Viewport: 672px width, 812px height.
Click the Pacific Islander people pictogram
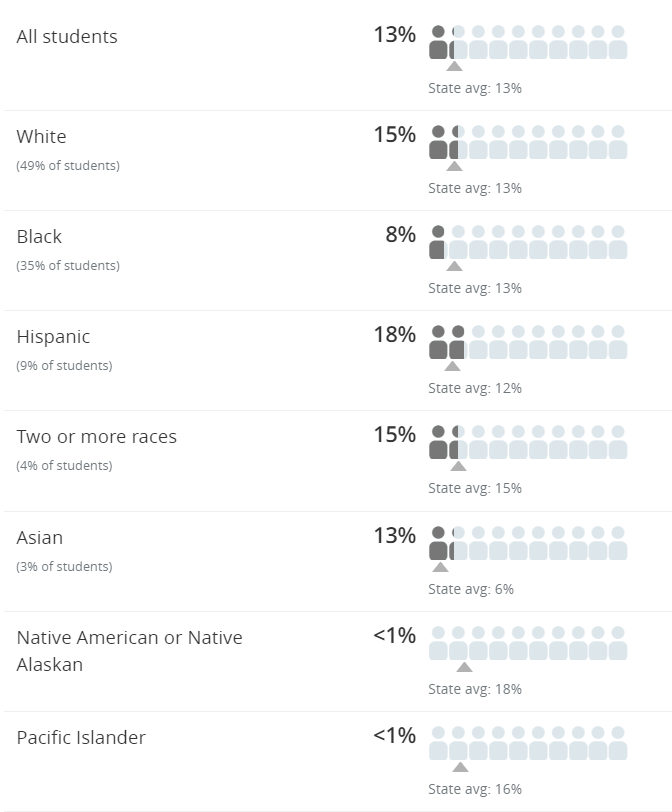(x=528, y=744)
